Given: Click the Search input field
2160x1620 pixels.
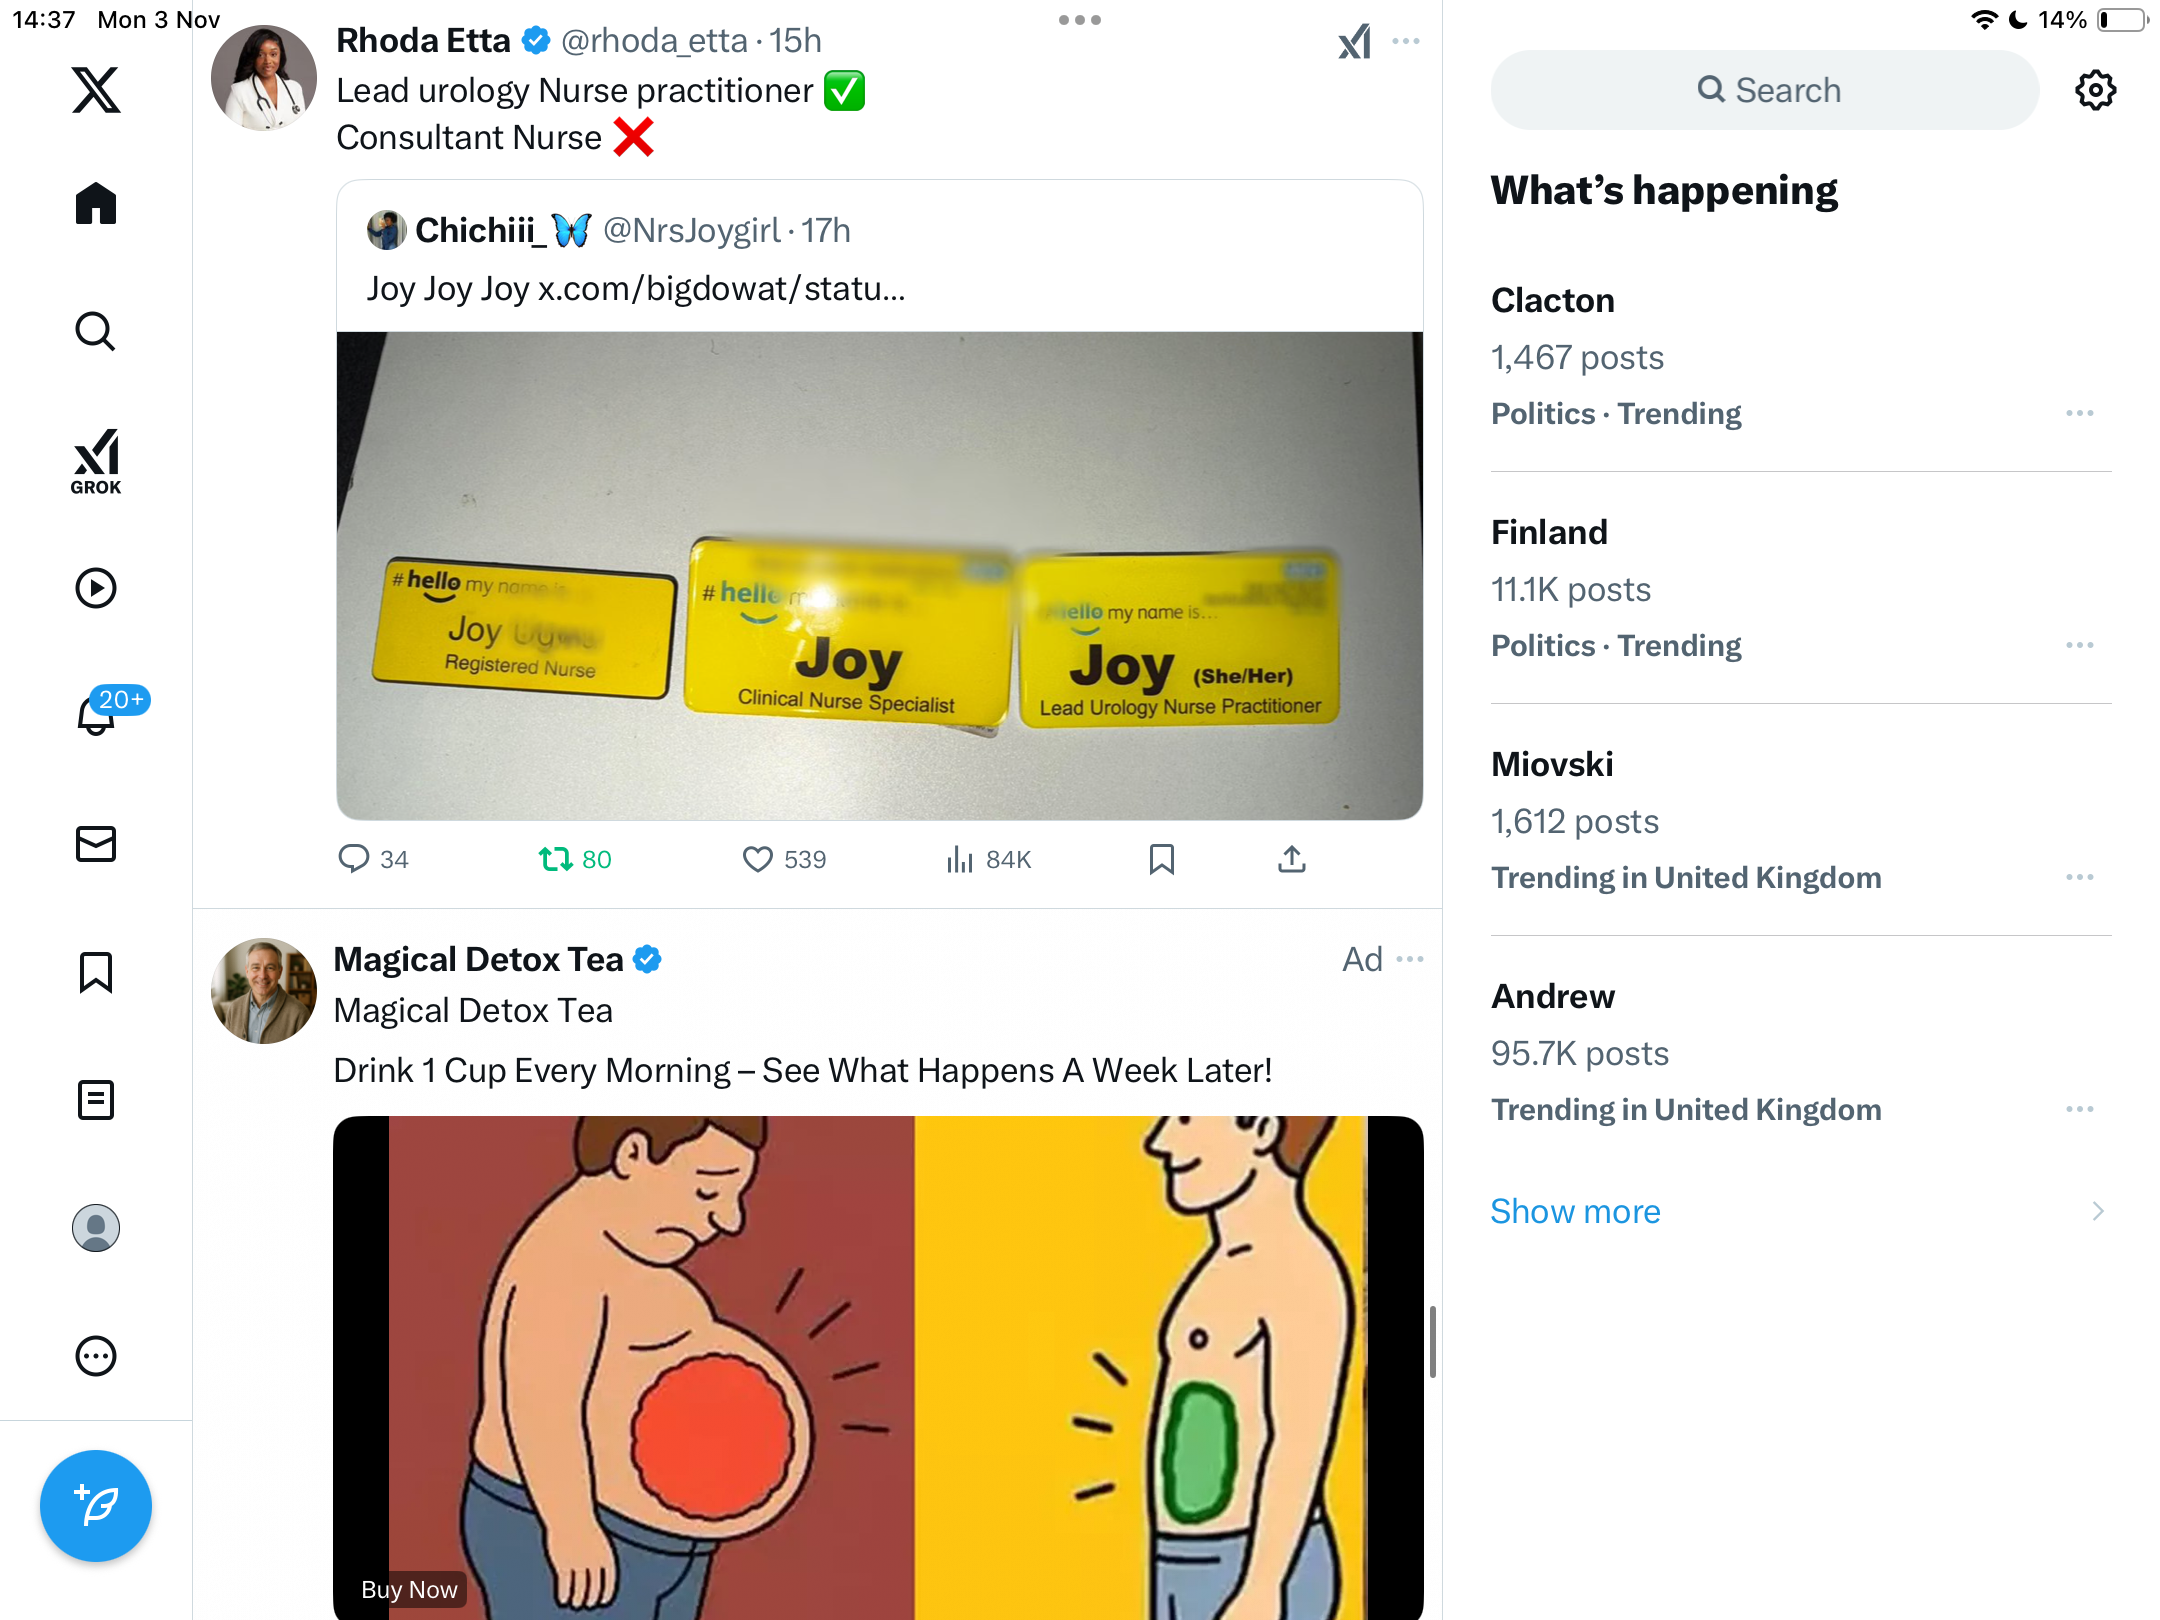Looking at the screenshot, I should 1765,90.
